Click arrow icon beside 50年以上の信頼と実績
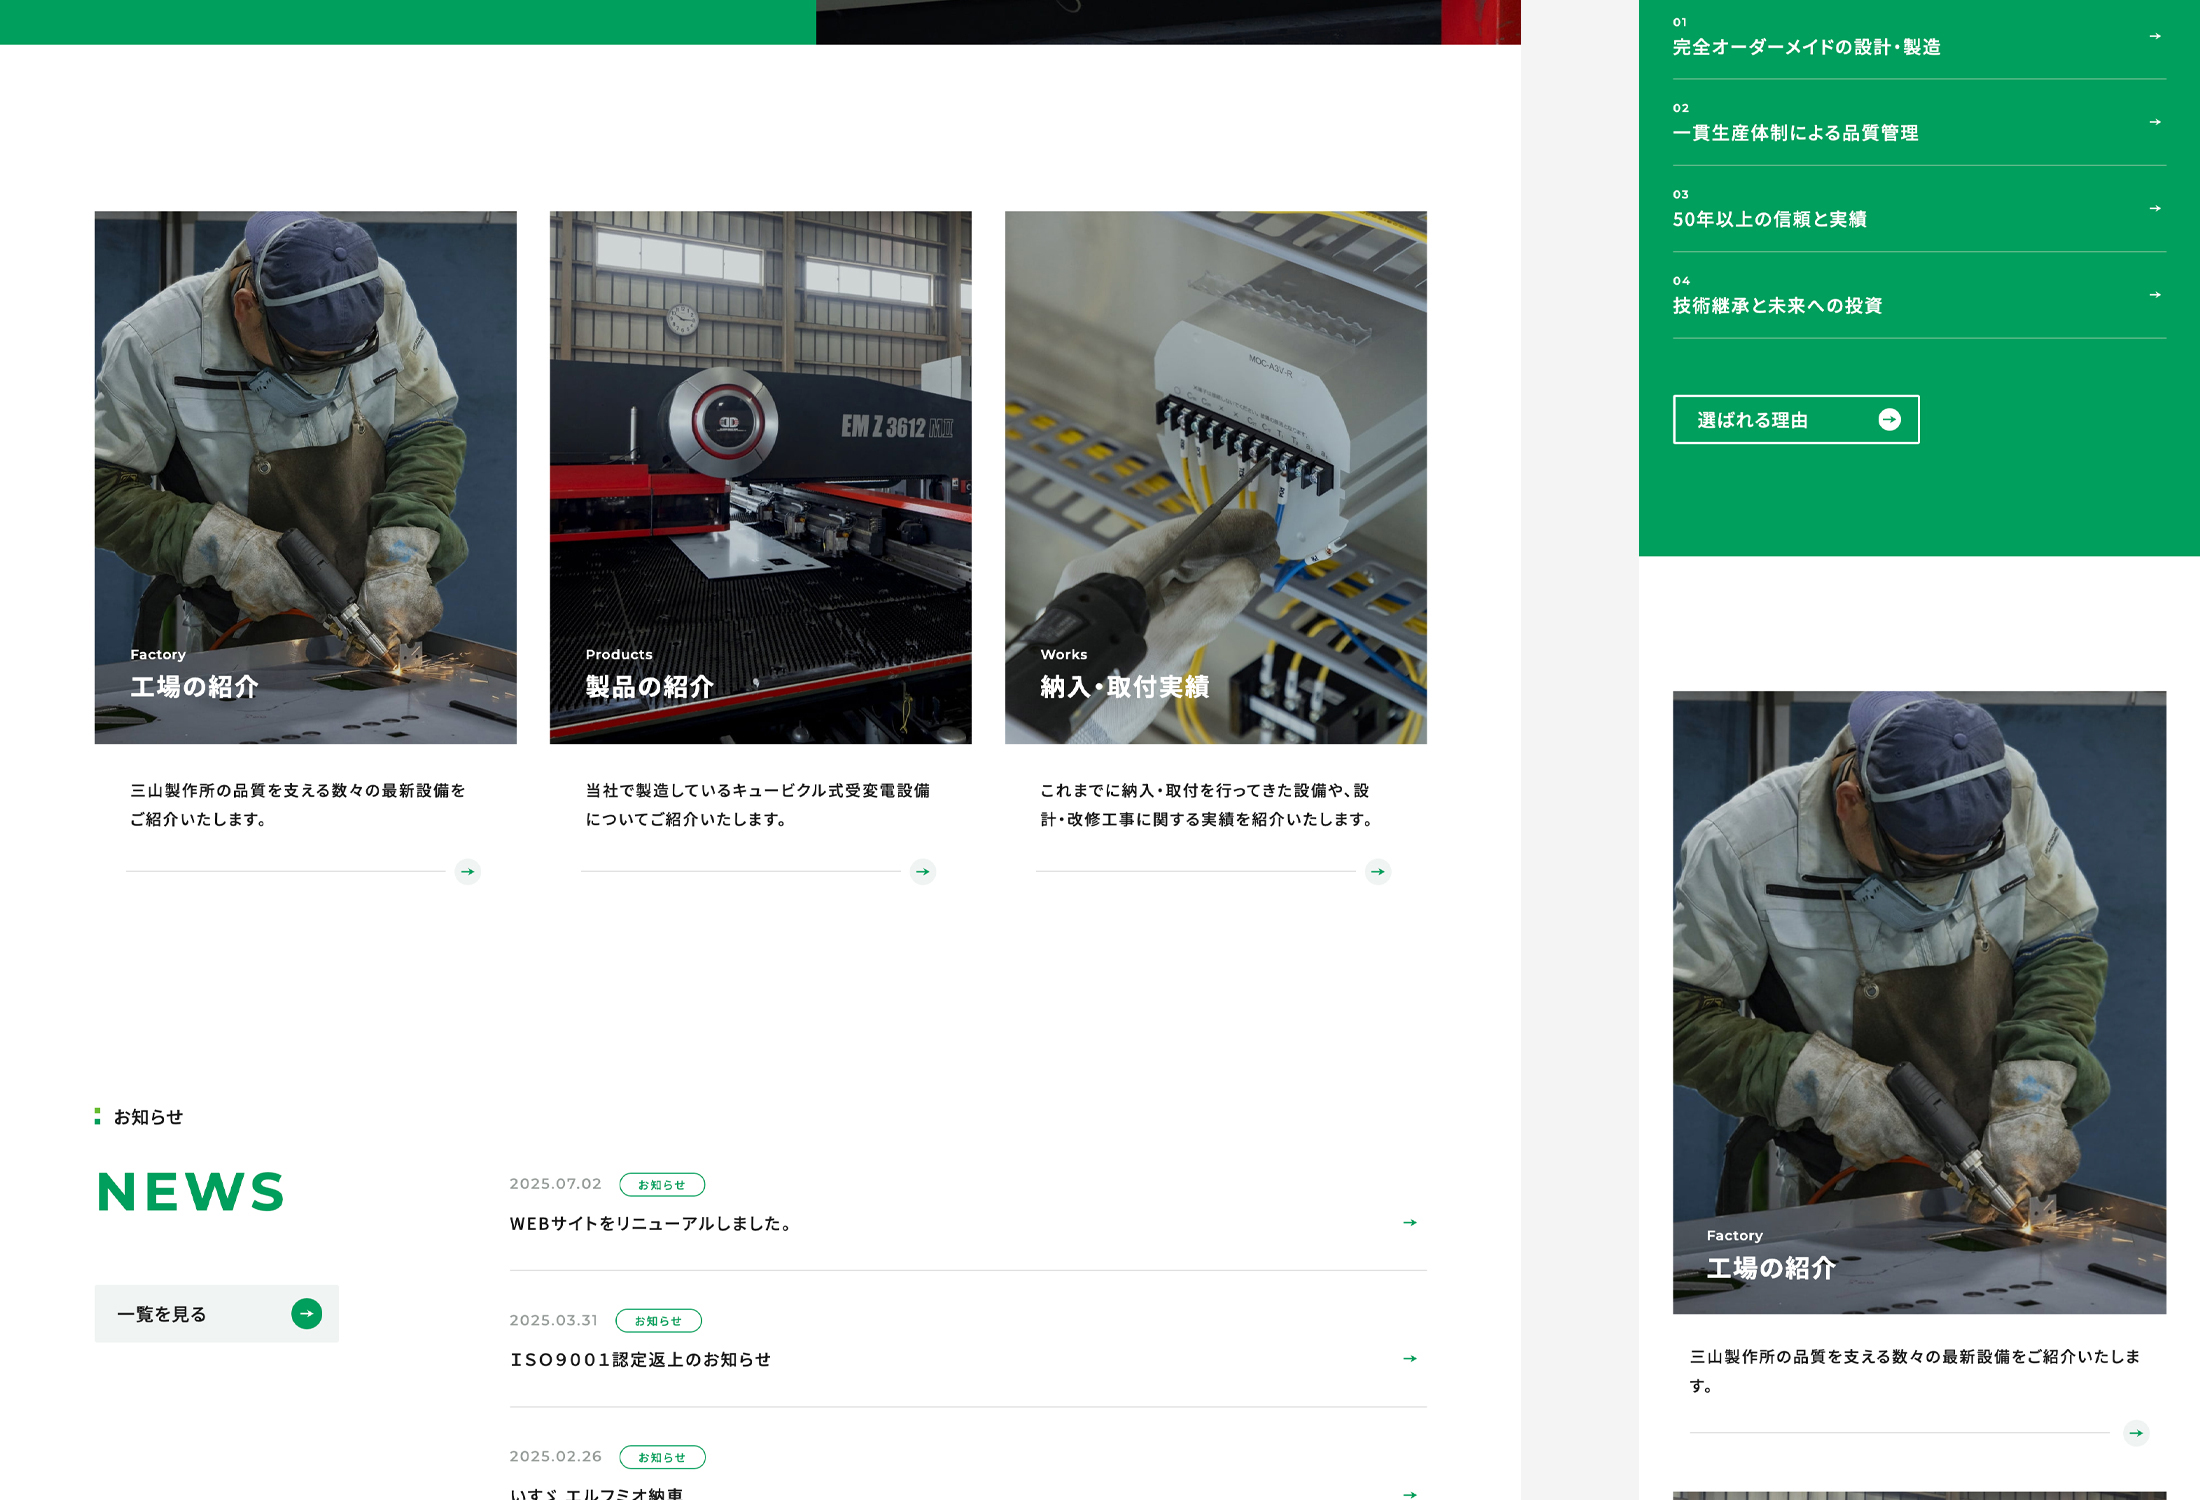The height and width of the screenshot is (1500, 2200). point(2155,208)
